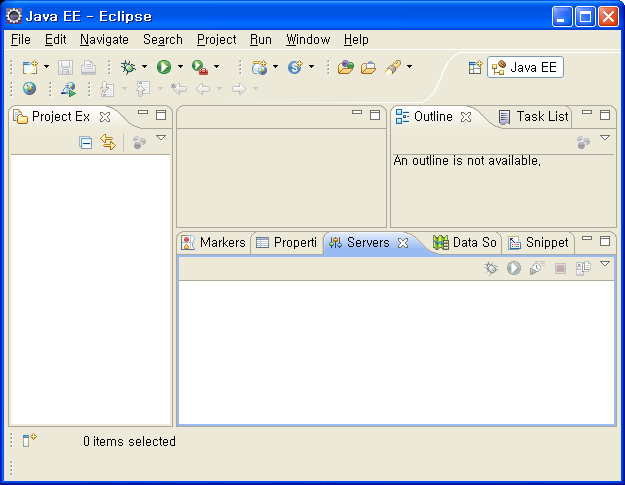Click the Run External Tools icon
Viewport: 625px width, 485px height.
tap(200, 67)
